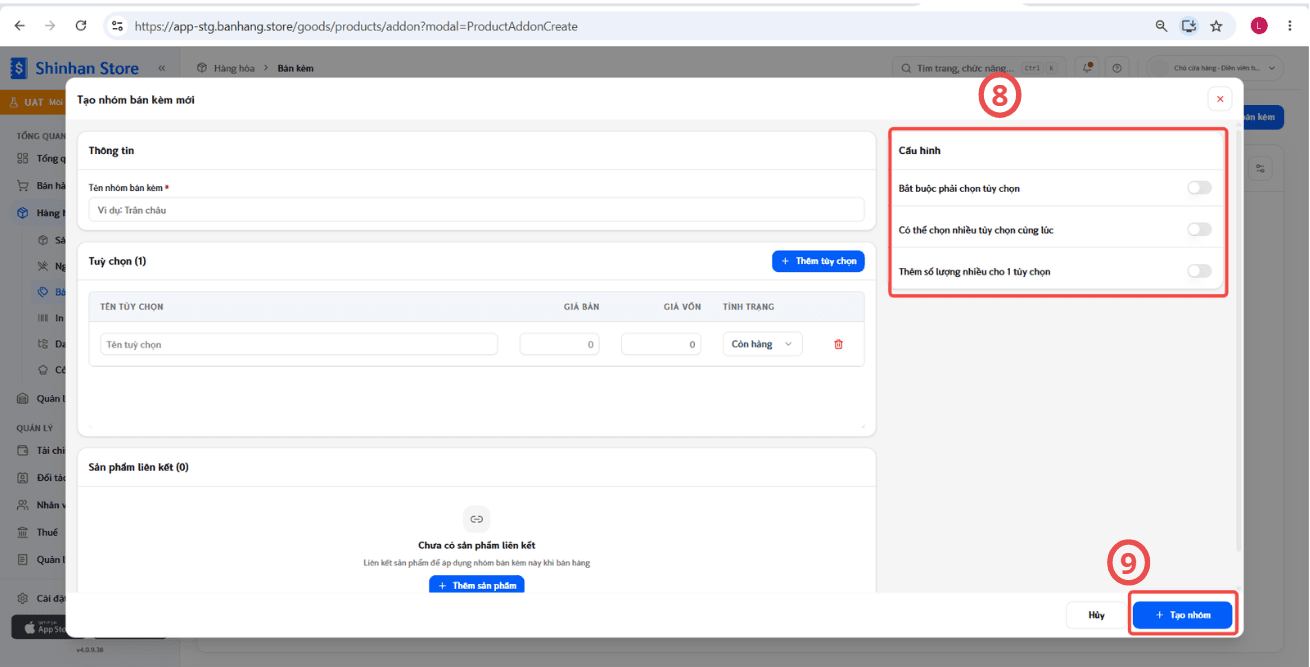Cancel with the Hủy button
This screenshot has width=1310, height=667.
(1097, 615)
